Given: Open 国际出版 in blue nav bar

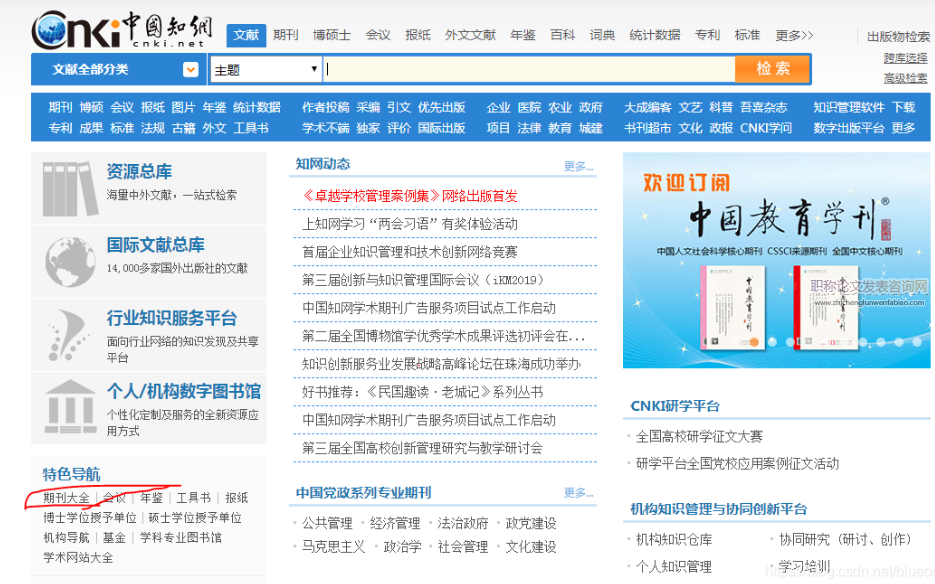Looking at the screenshot, I should click(441, 128).
